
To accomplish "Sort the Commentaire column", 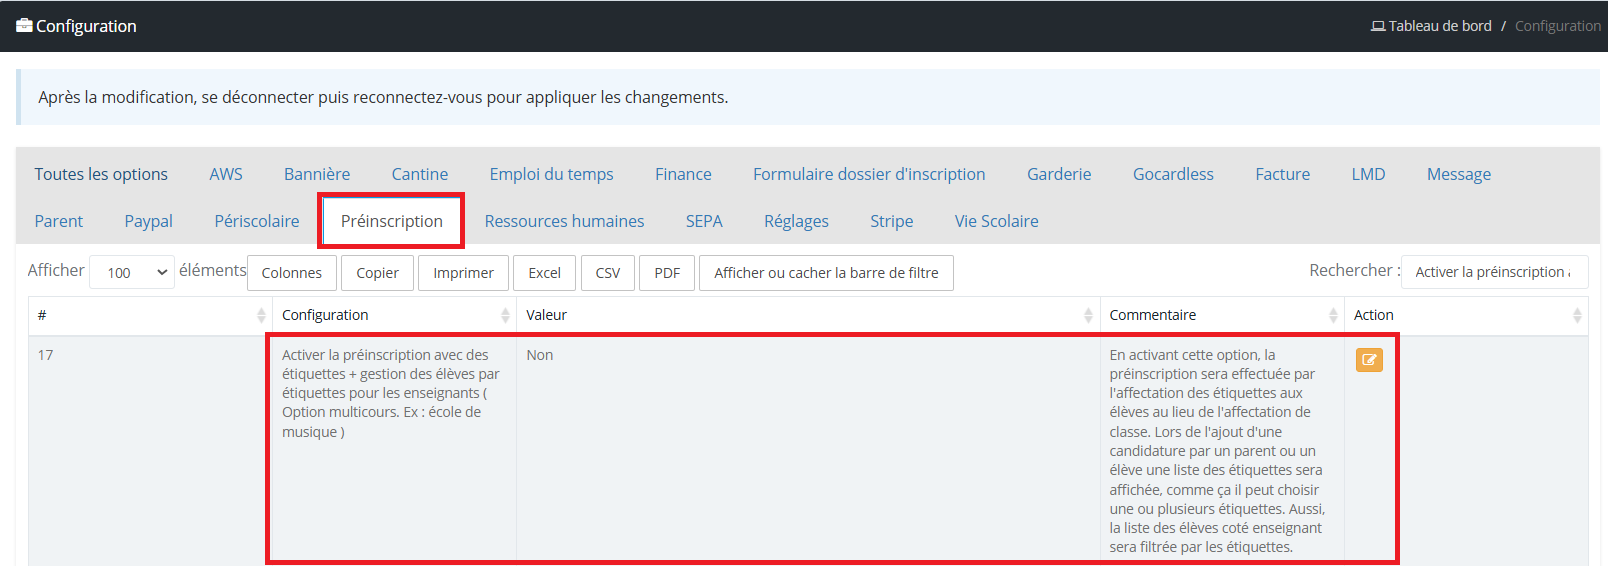I will click(1333, 315).
